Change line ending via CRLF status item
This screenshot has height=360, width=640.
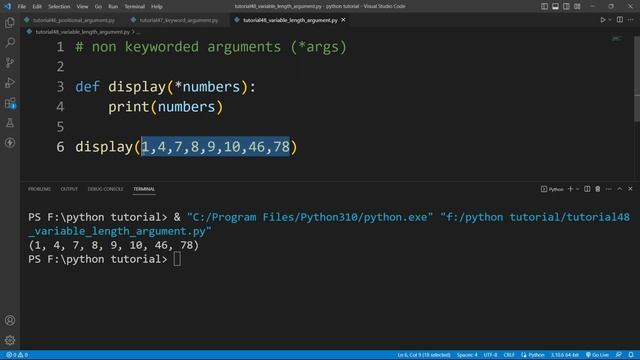[509, 355]
